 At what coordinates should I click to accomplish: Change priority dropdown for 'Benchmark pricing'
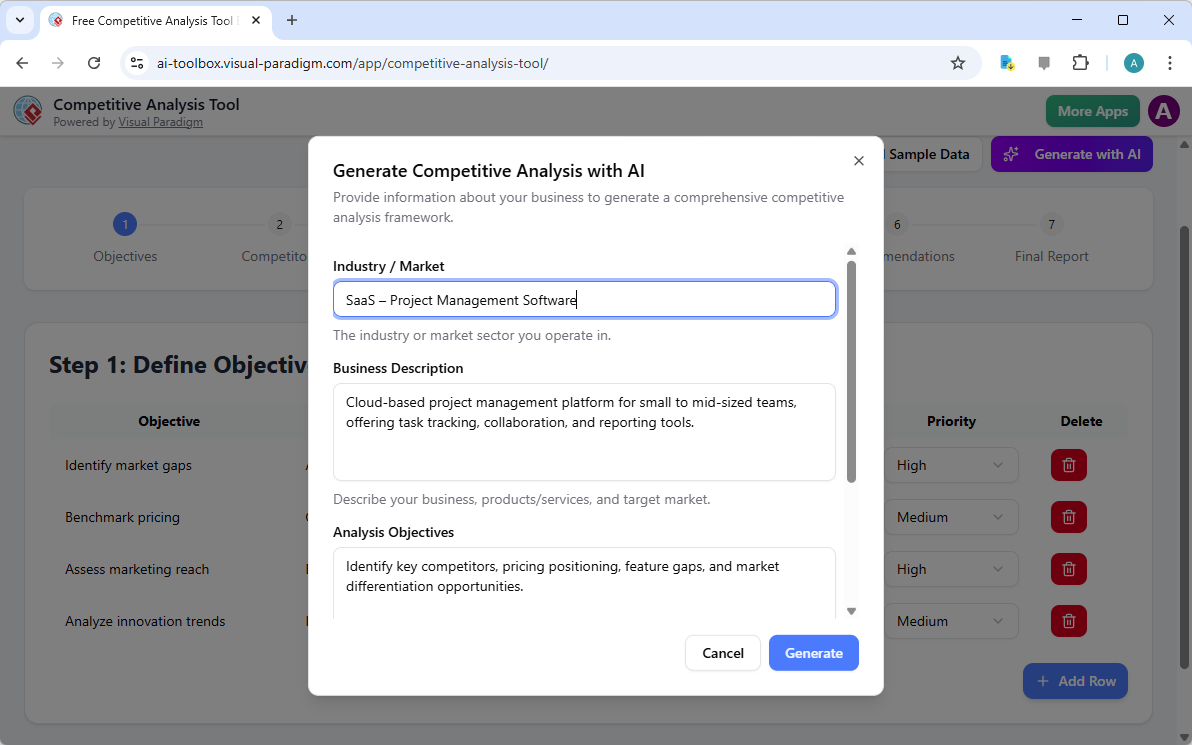(x=951, y=517)
